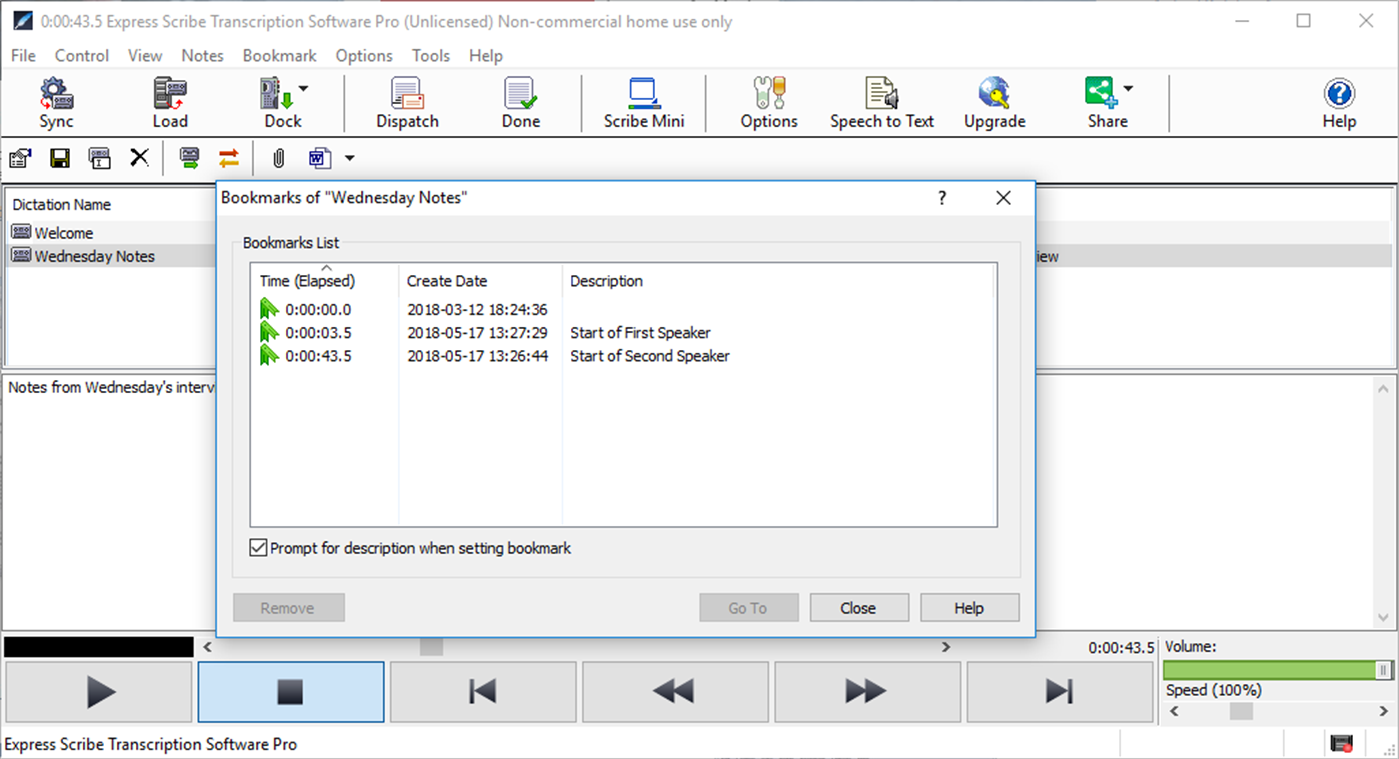Select the Start of Second Speaker bookmark

point(649,356)
